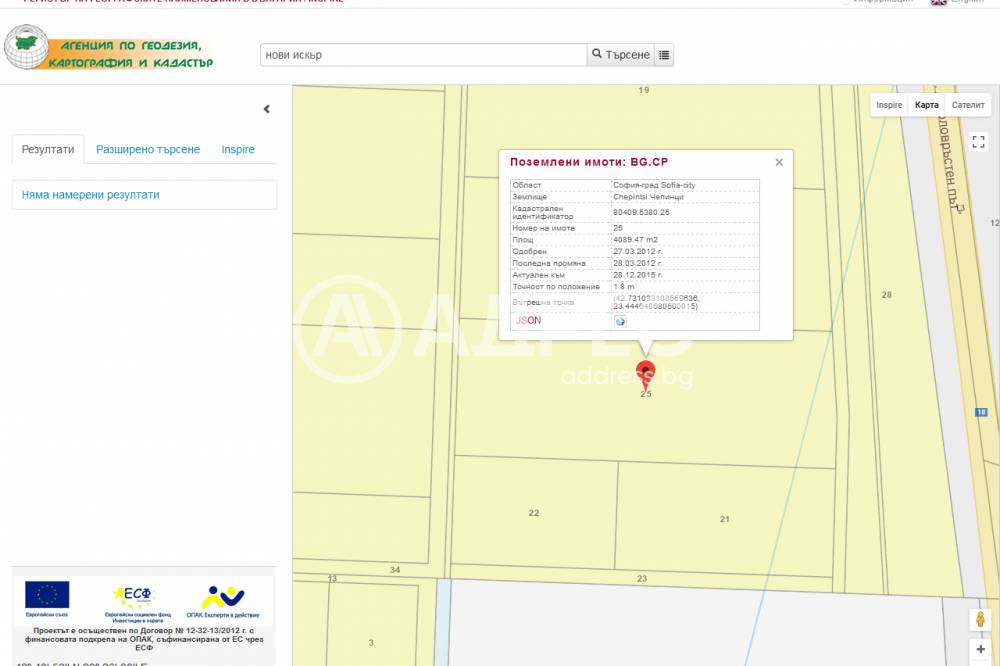Switch to the Резултати tab
The height and width of the screenshot is (666, 1000).
pyautogui.click(x=48, y=150)
